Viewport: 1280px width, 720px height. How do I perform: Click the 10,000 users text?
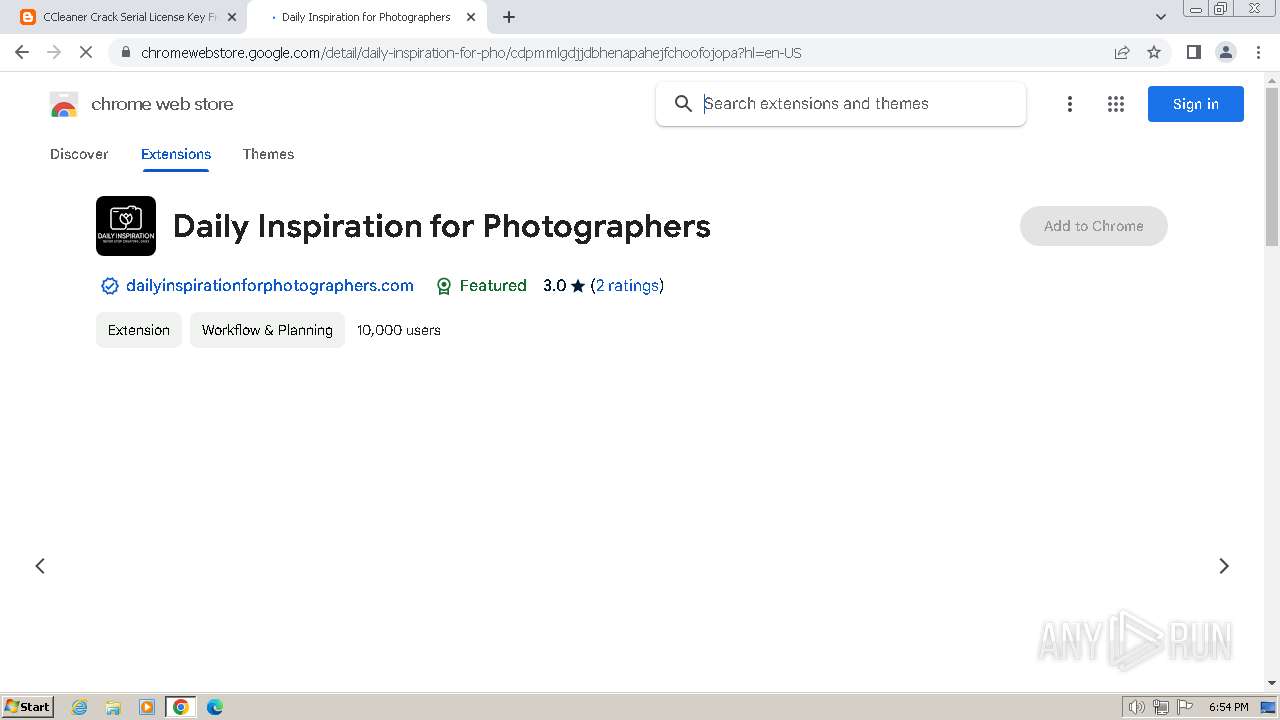pos(399,330)
